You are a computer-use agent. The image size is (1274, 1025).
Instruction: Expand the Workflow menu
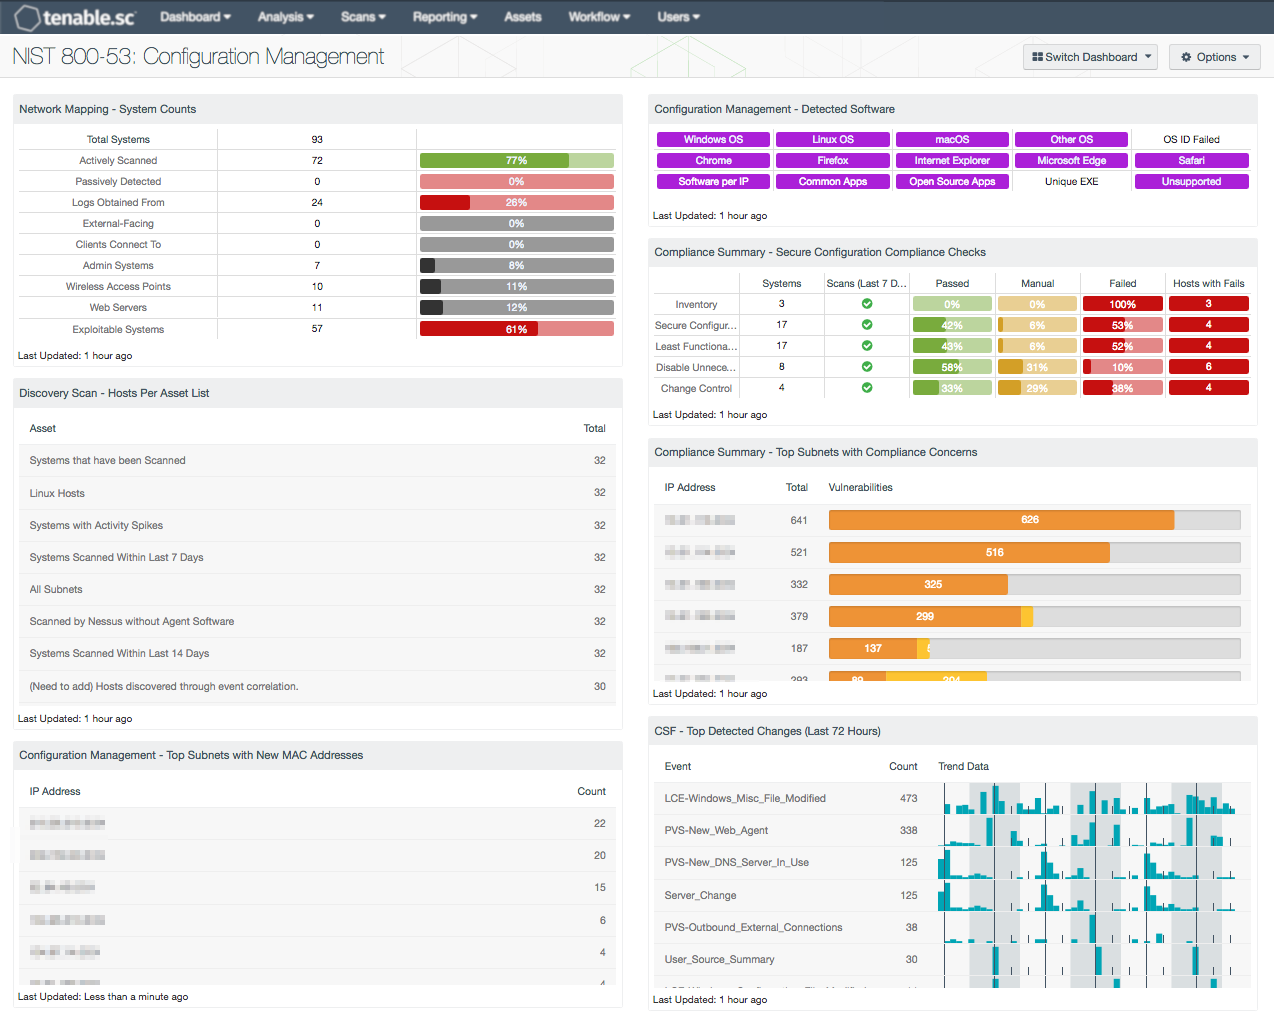pyautogui.click(x=599, y=17)
